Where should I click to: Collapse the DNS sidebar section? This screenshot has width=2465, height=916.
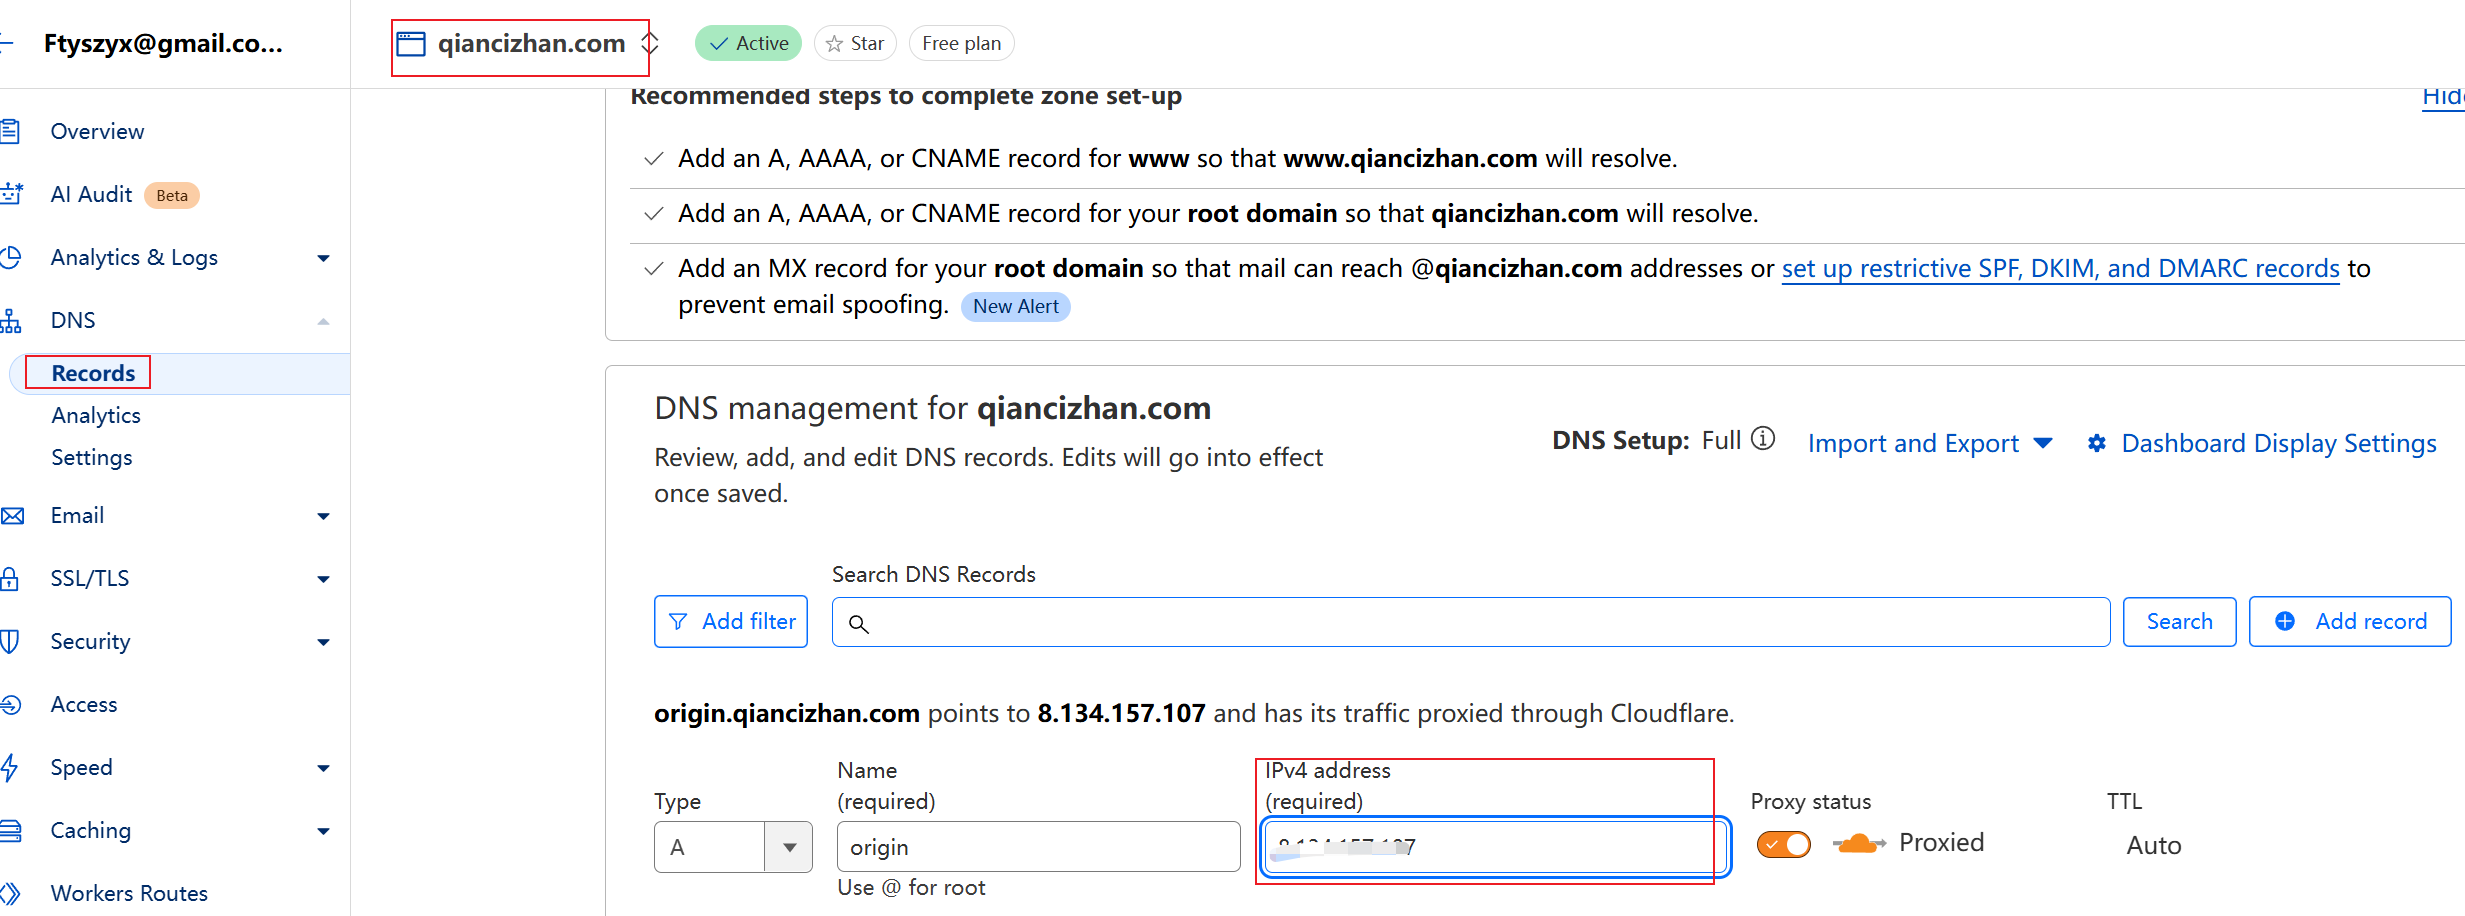323,321
